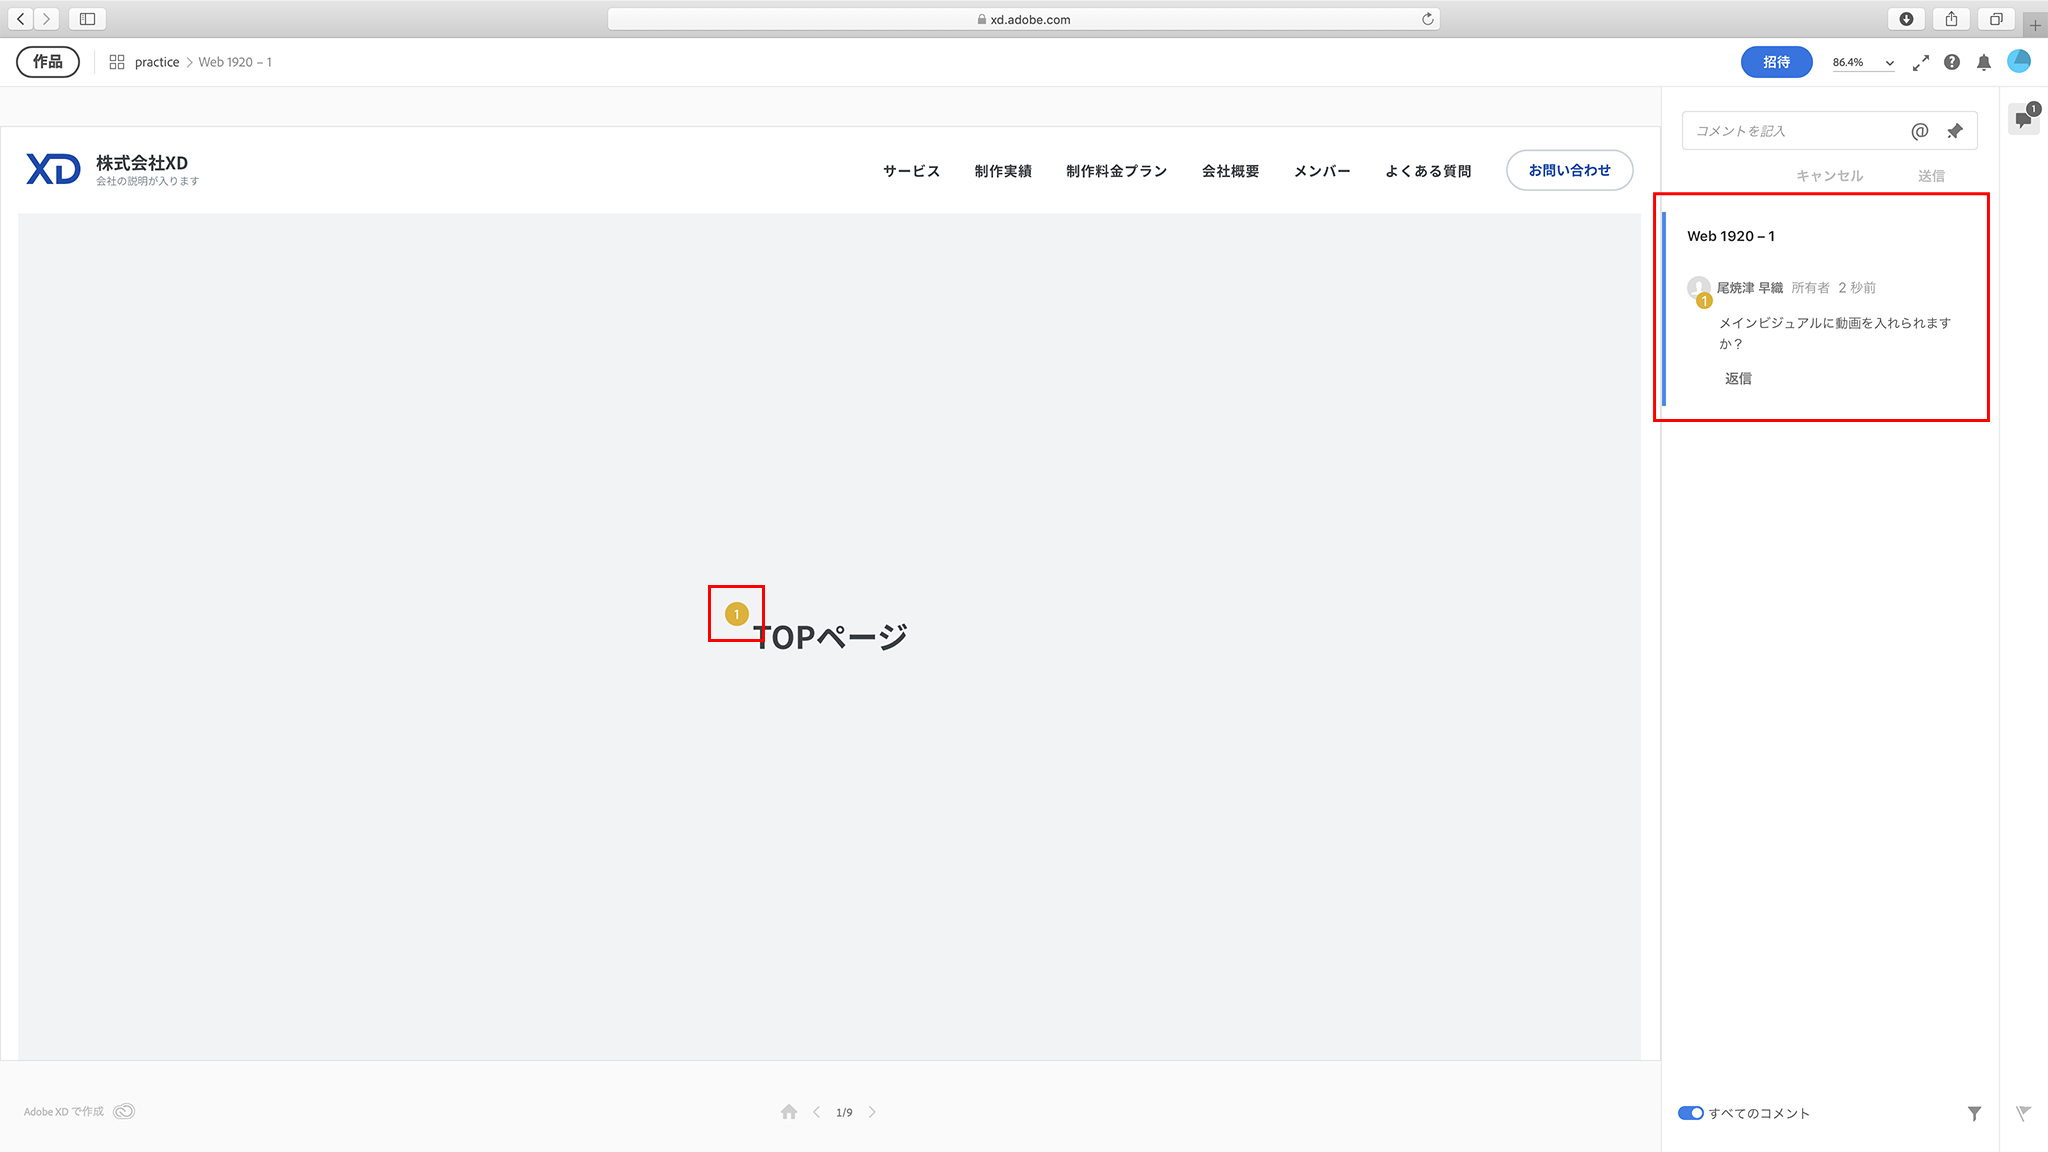This screenshot has height=1152, width=2048.
Task: Select 会社概要 in the navigation menu
Action: [1230, 171]
